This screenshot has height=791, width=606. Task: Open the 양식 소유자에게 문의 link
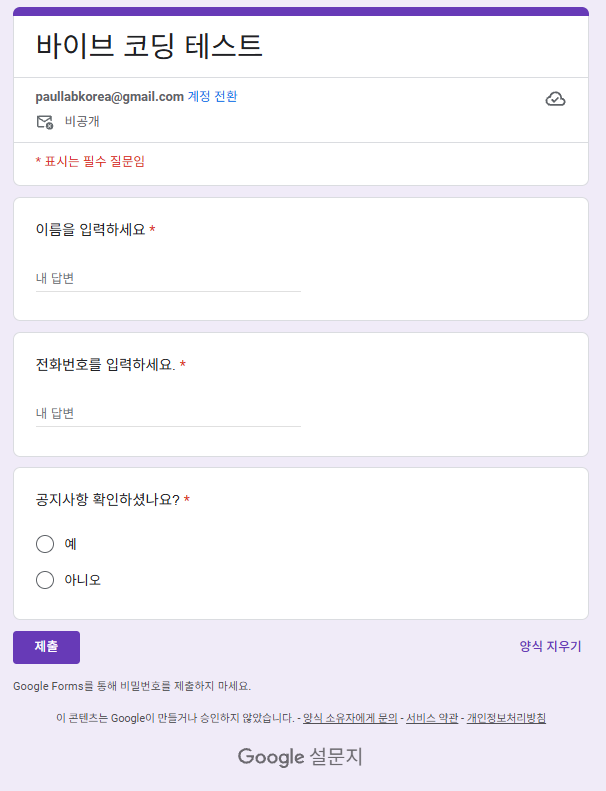[350, 718]
